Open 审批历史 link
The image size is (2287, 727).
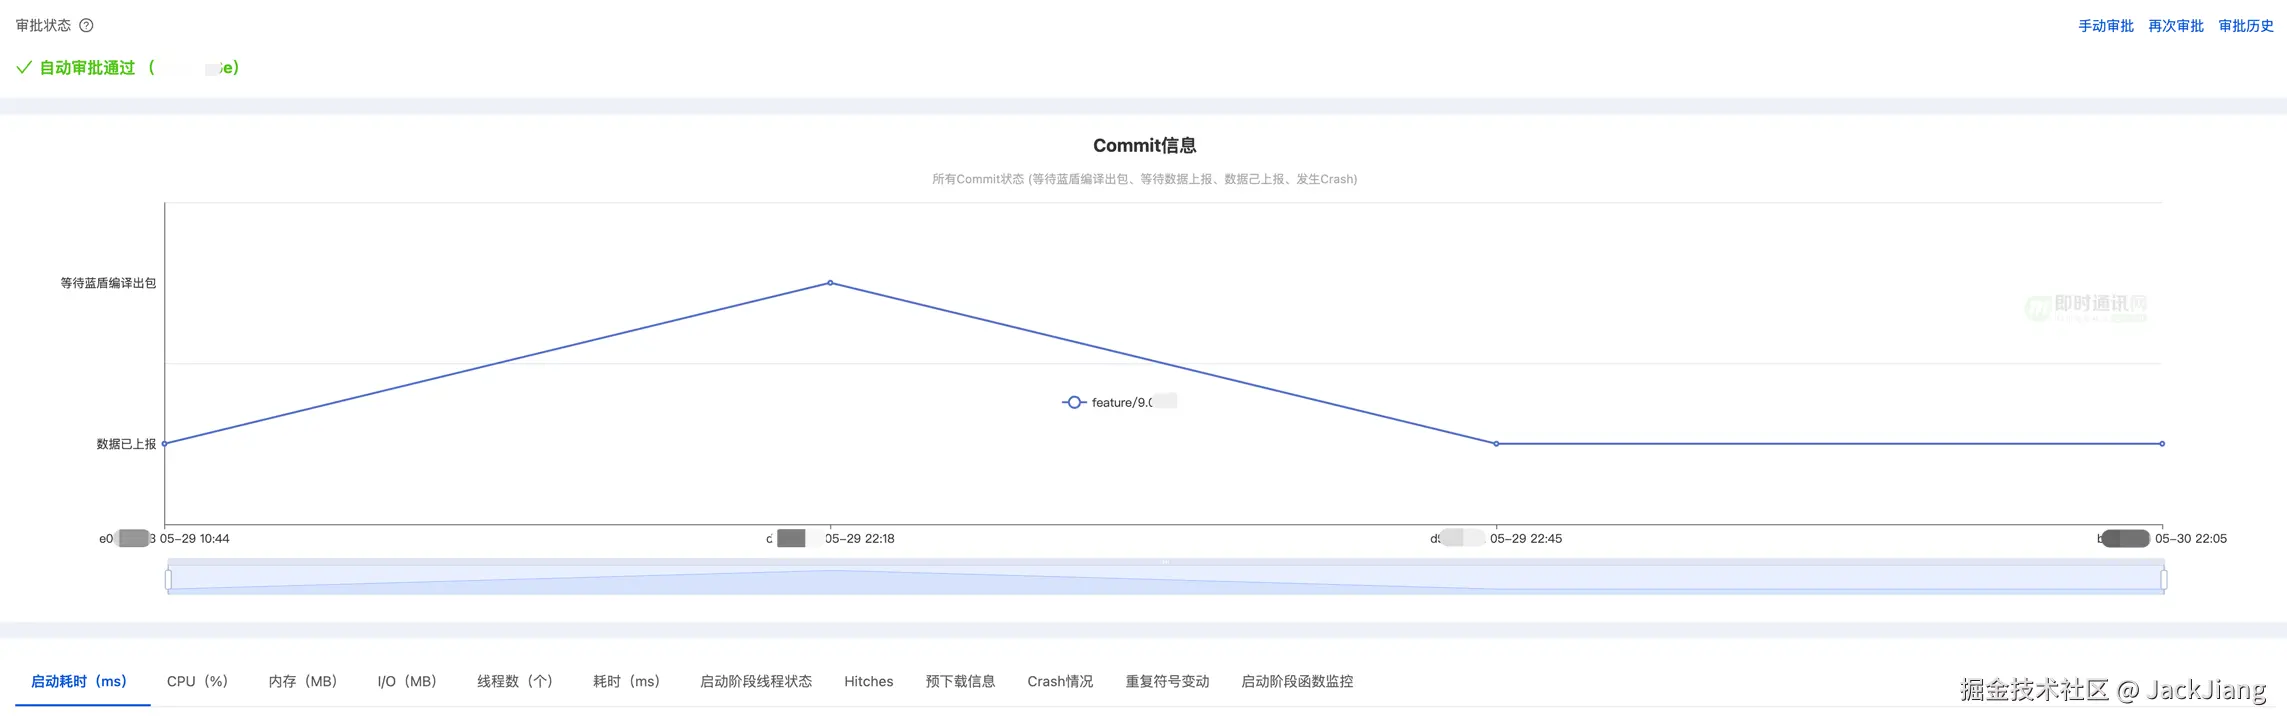click(x=2246, y=26)
